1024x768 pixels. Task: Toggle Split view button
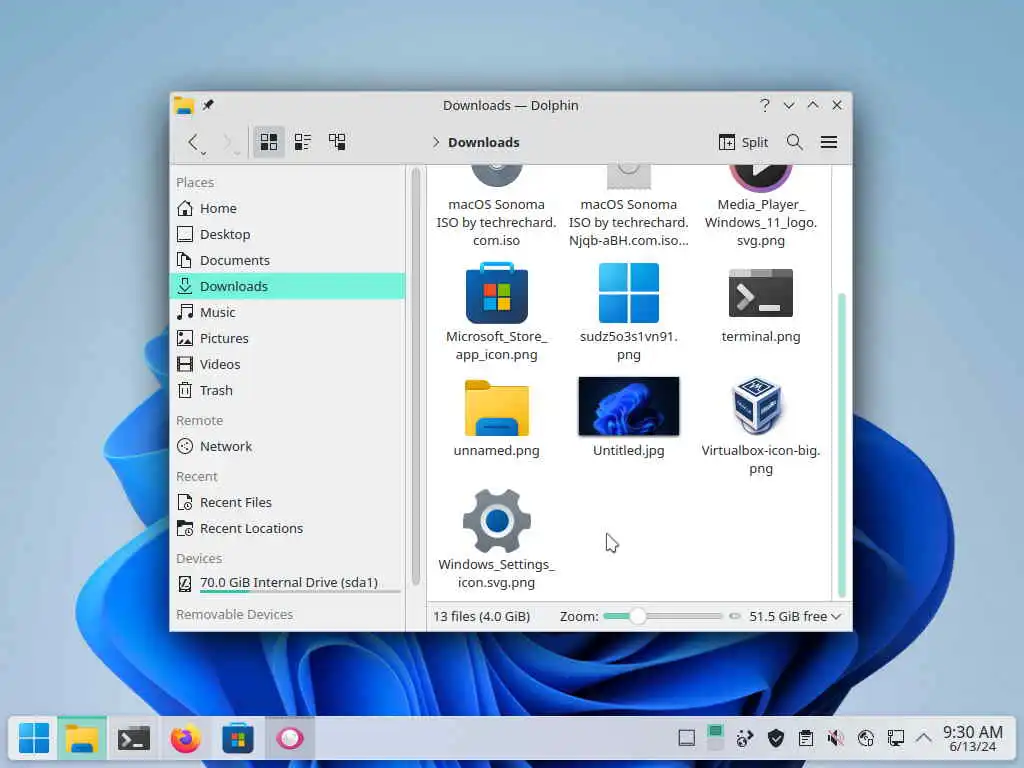[x=743, y=142]
